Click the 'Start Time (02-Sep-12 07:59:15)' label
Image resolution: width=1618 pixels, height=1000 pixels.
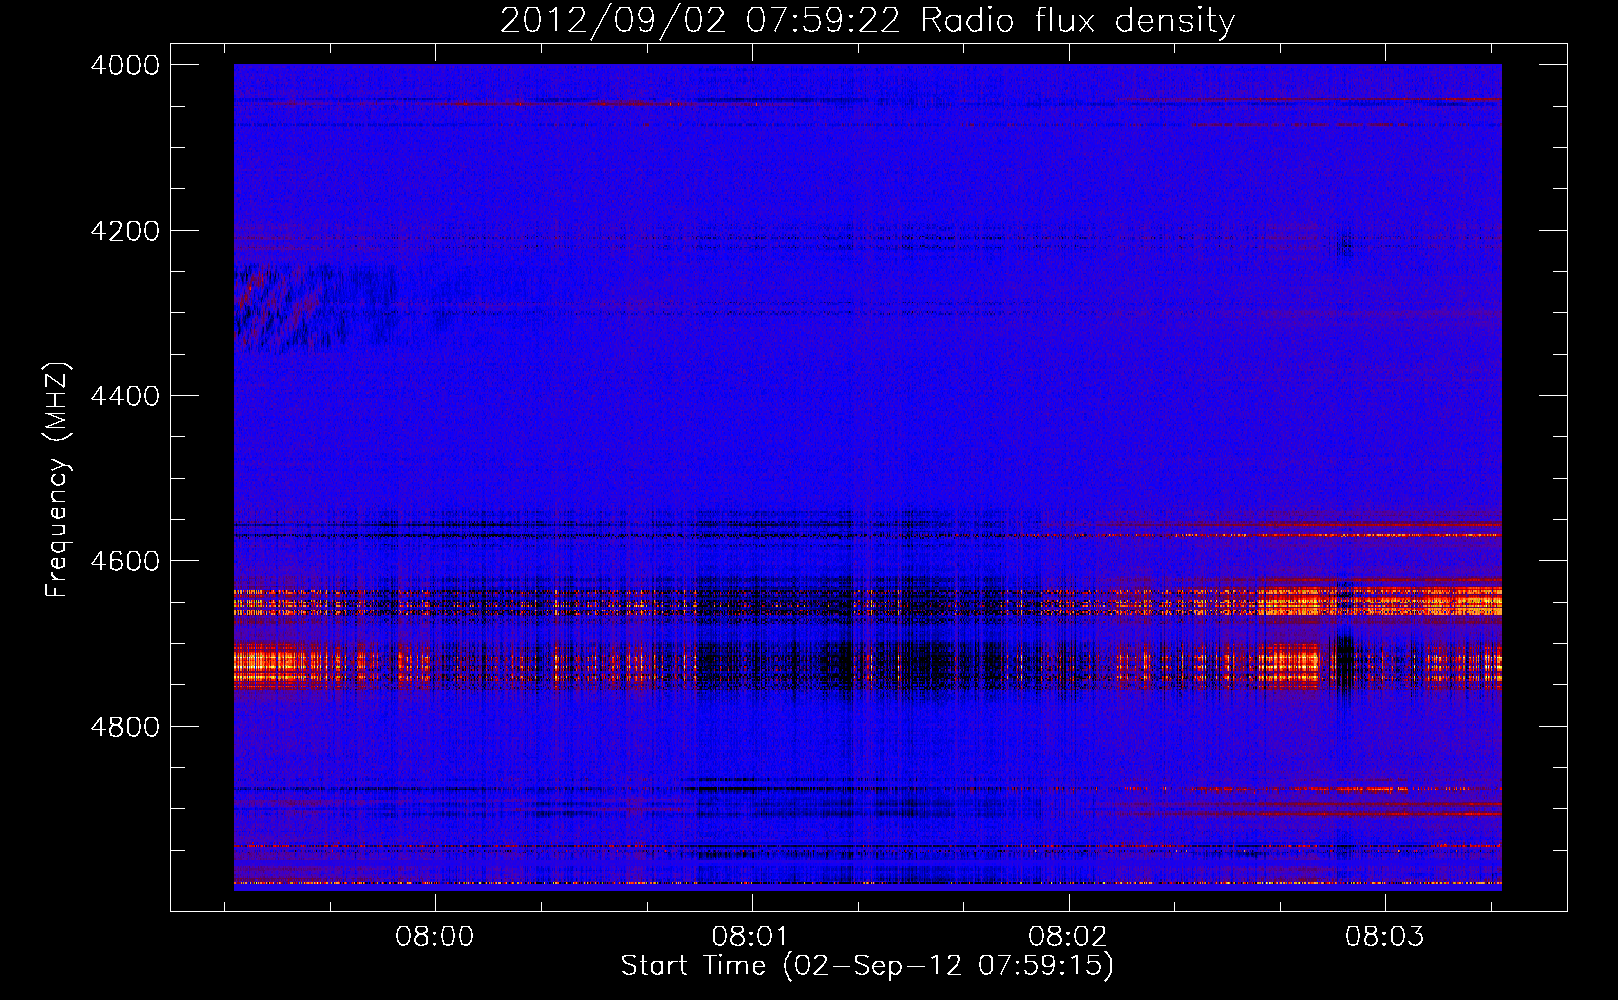pyautogui.click(x=867, y=966)
